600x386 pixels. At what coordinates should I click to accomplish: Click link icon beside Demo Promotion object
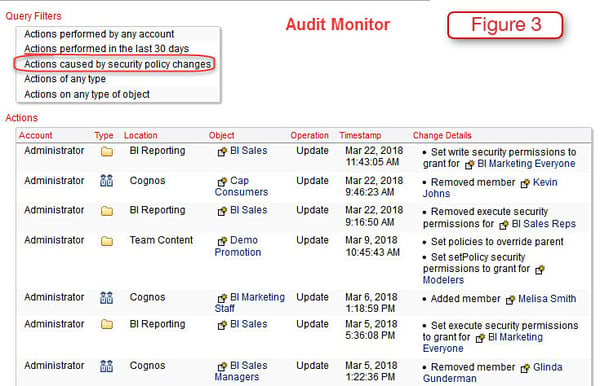click(x=222, y=241)
